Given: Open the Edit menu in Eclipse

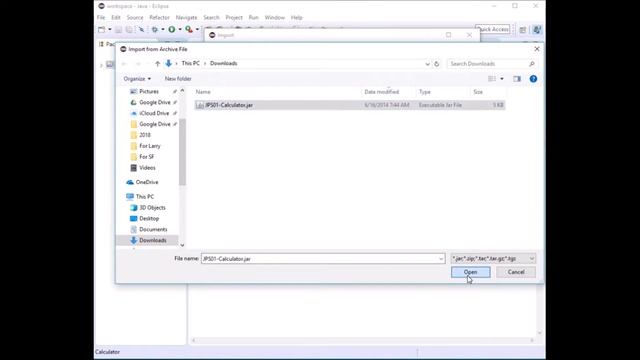Looking at the screenshot, I should coord(116,18).
